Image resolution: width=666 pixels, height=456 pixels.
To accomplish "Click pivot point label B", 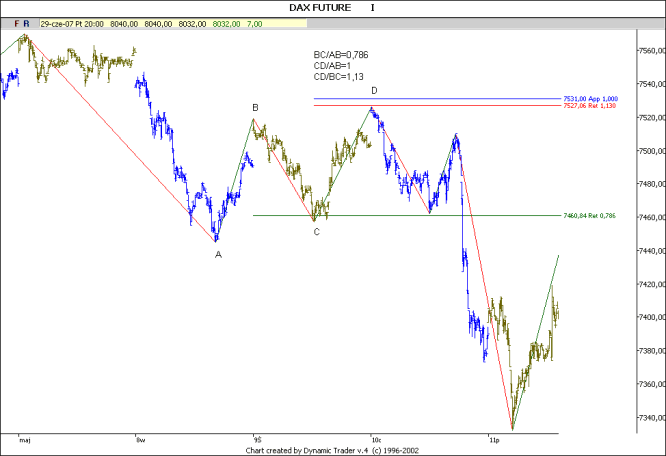I will click(x=255, y=107).
